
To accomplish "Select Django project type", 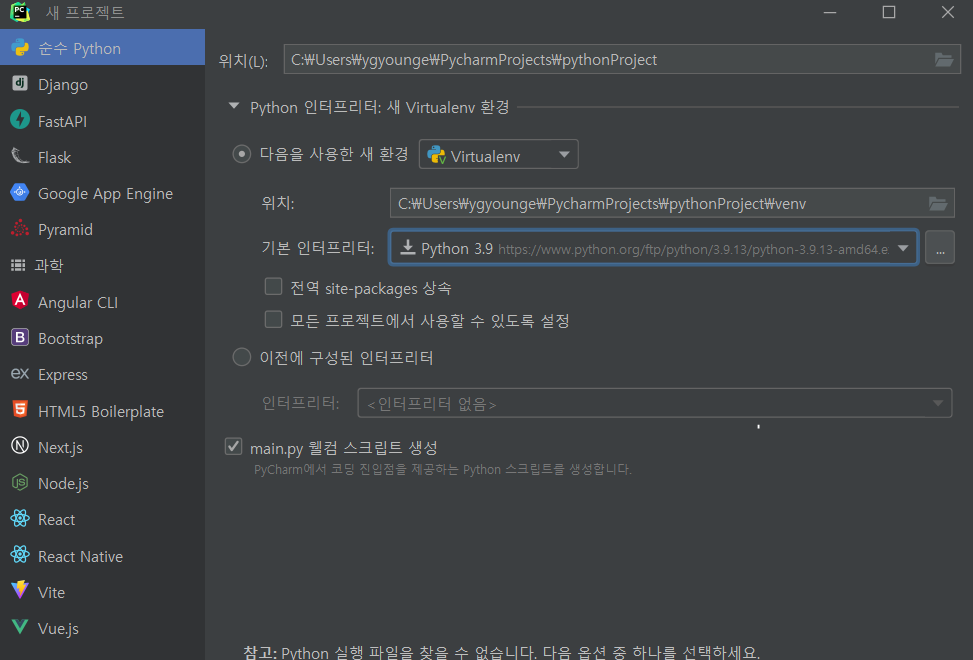I will (x=102, y=84).
